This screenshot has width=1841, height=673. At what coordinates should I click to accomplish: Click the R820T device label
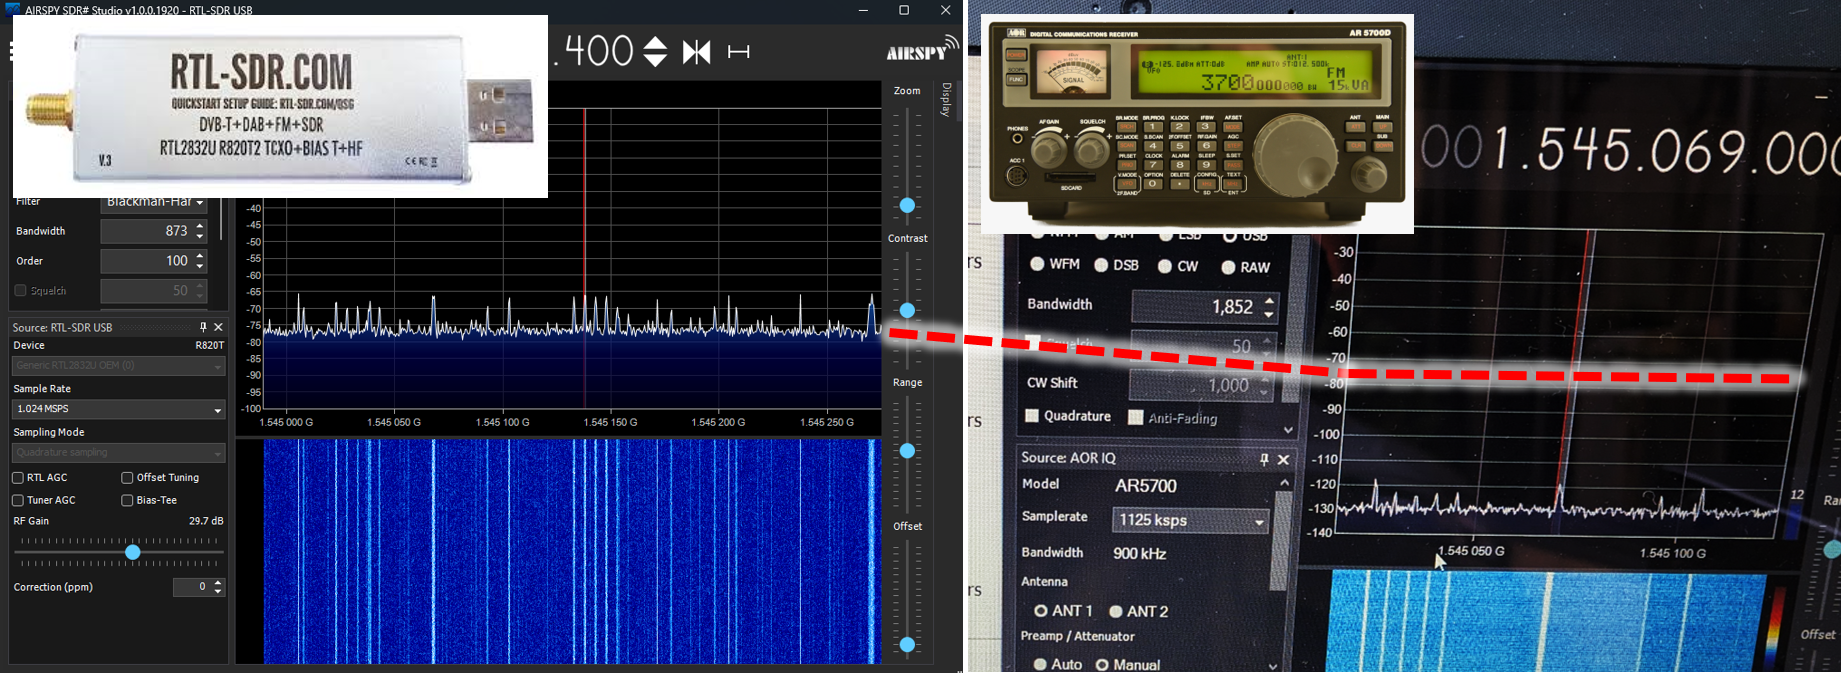pos(210,345)
